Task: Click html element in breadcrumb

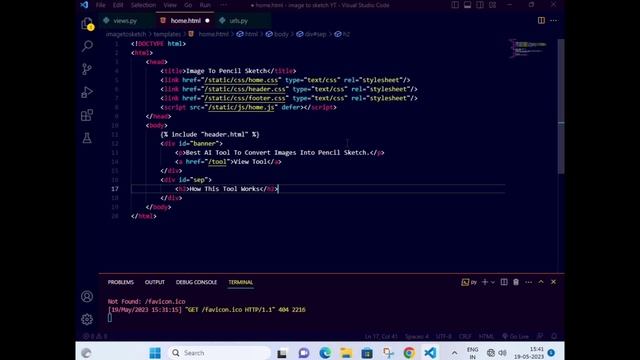Action: [251, 34]
